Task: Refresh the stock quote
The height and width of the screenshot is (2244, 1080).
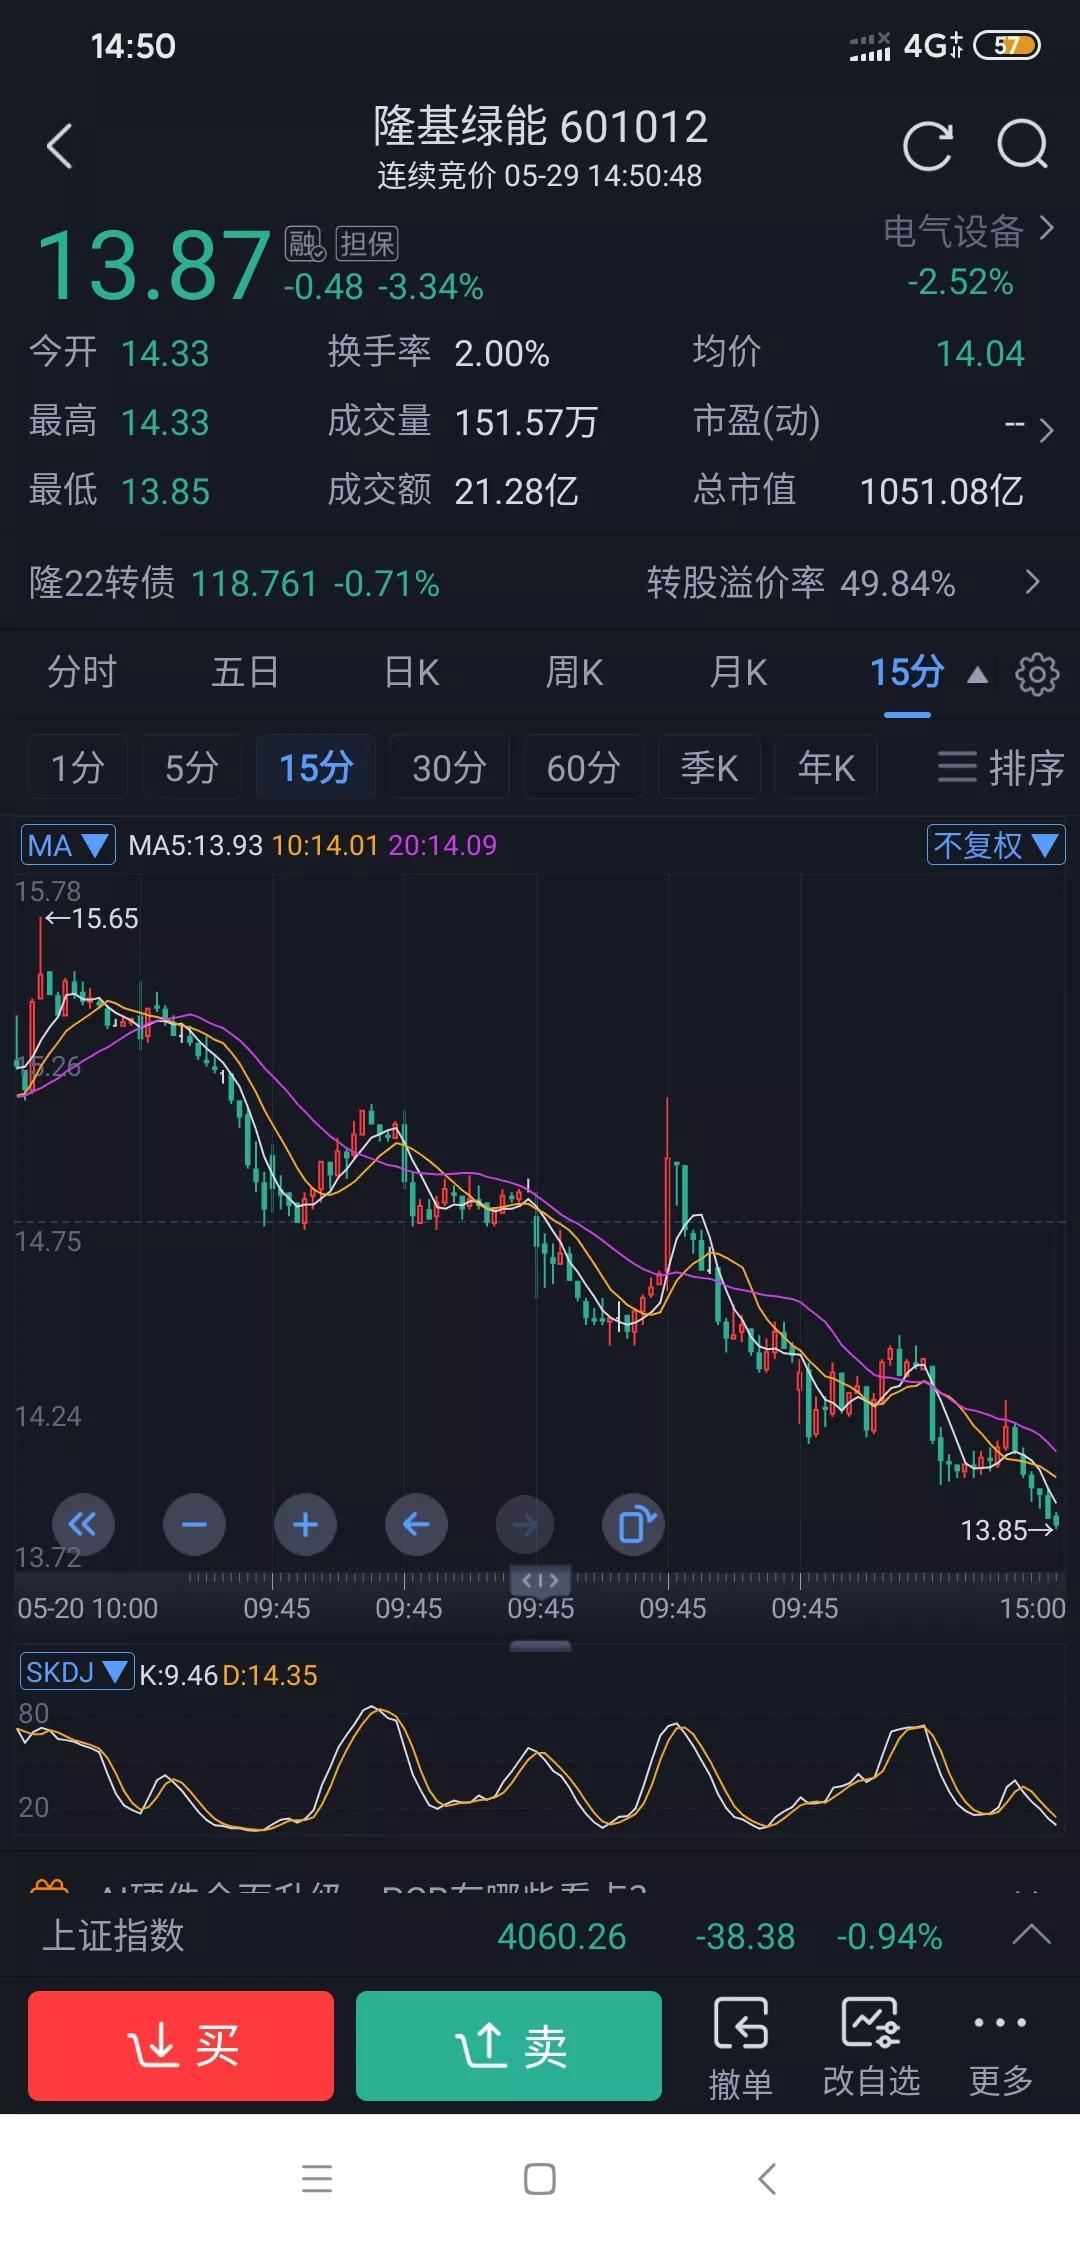Action: coord(928,147)
